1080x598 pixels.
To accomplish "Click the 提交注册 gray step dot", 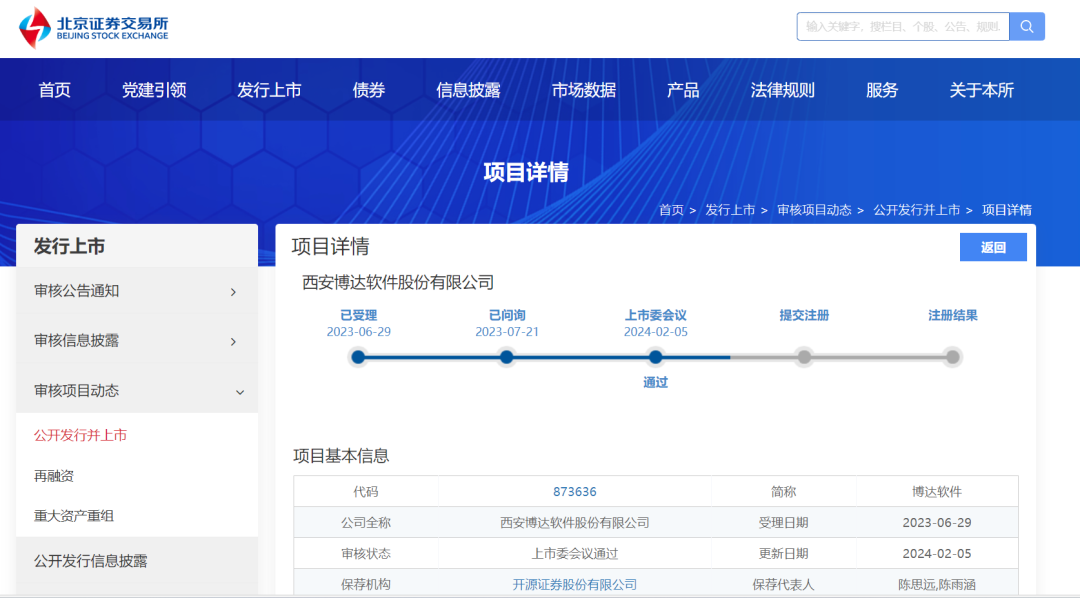I will pos(804,357).
